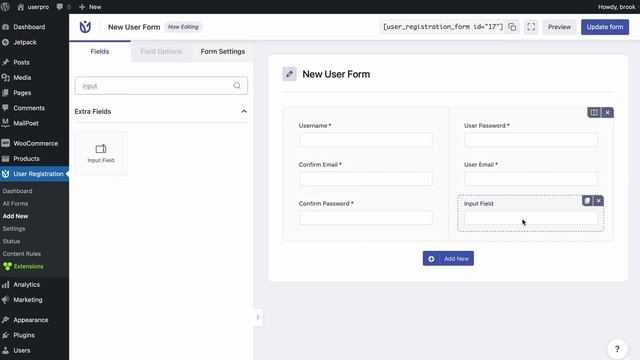Click the User Registration logo in header
Image resolution: width=640 pixels, height=360 pixels.
coord(85,27)
